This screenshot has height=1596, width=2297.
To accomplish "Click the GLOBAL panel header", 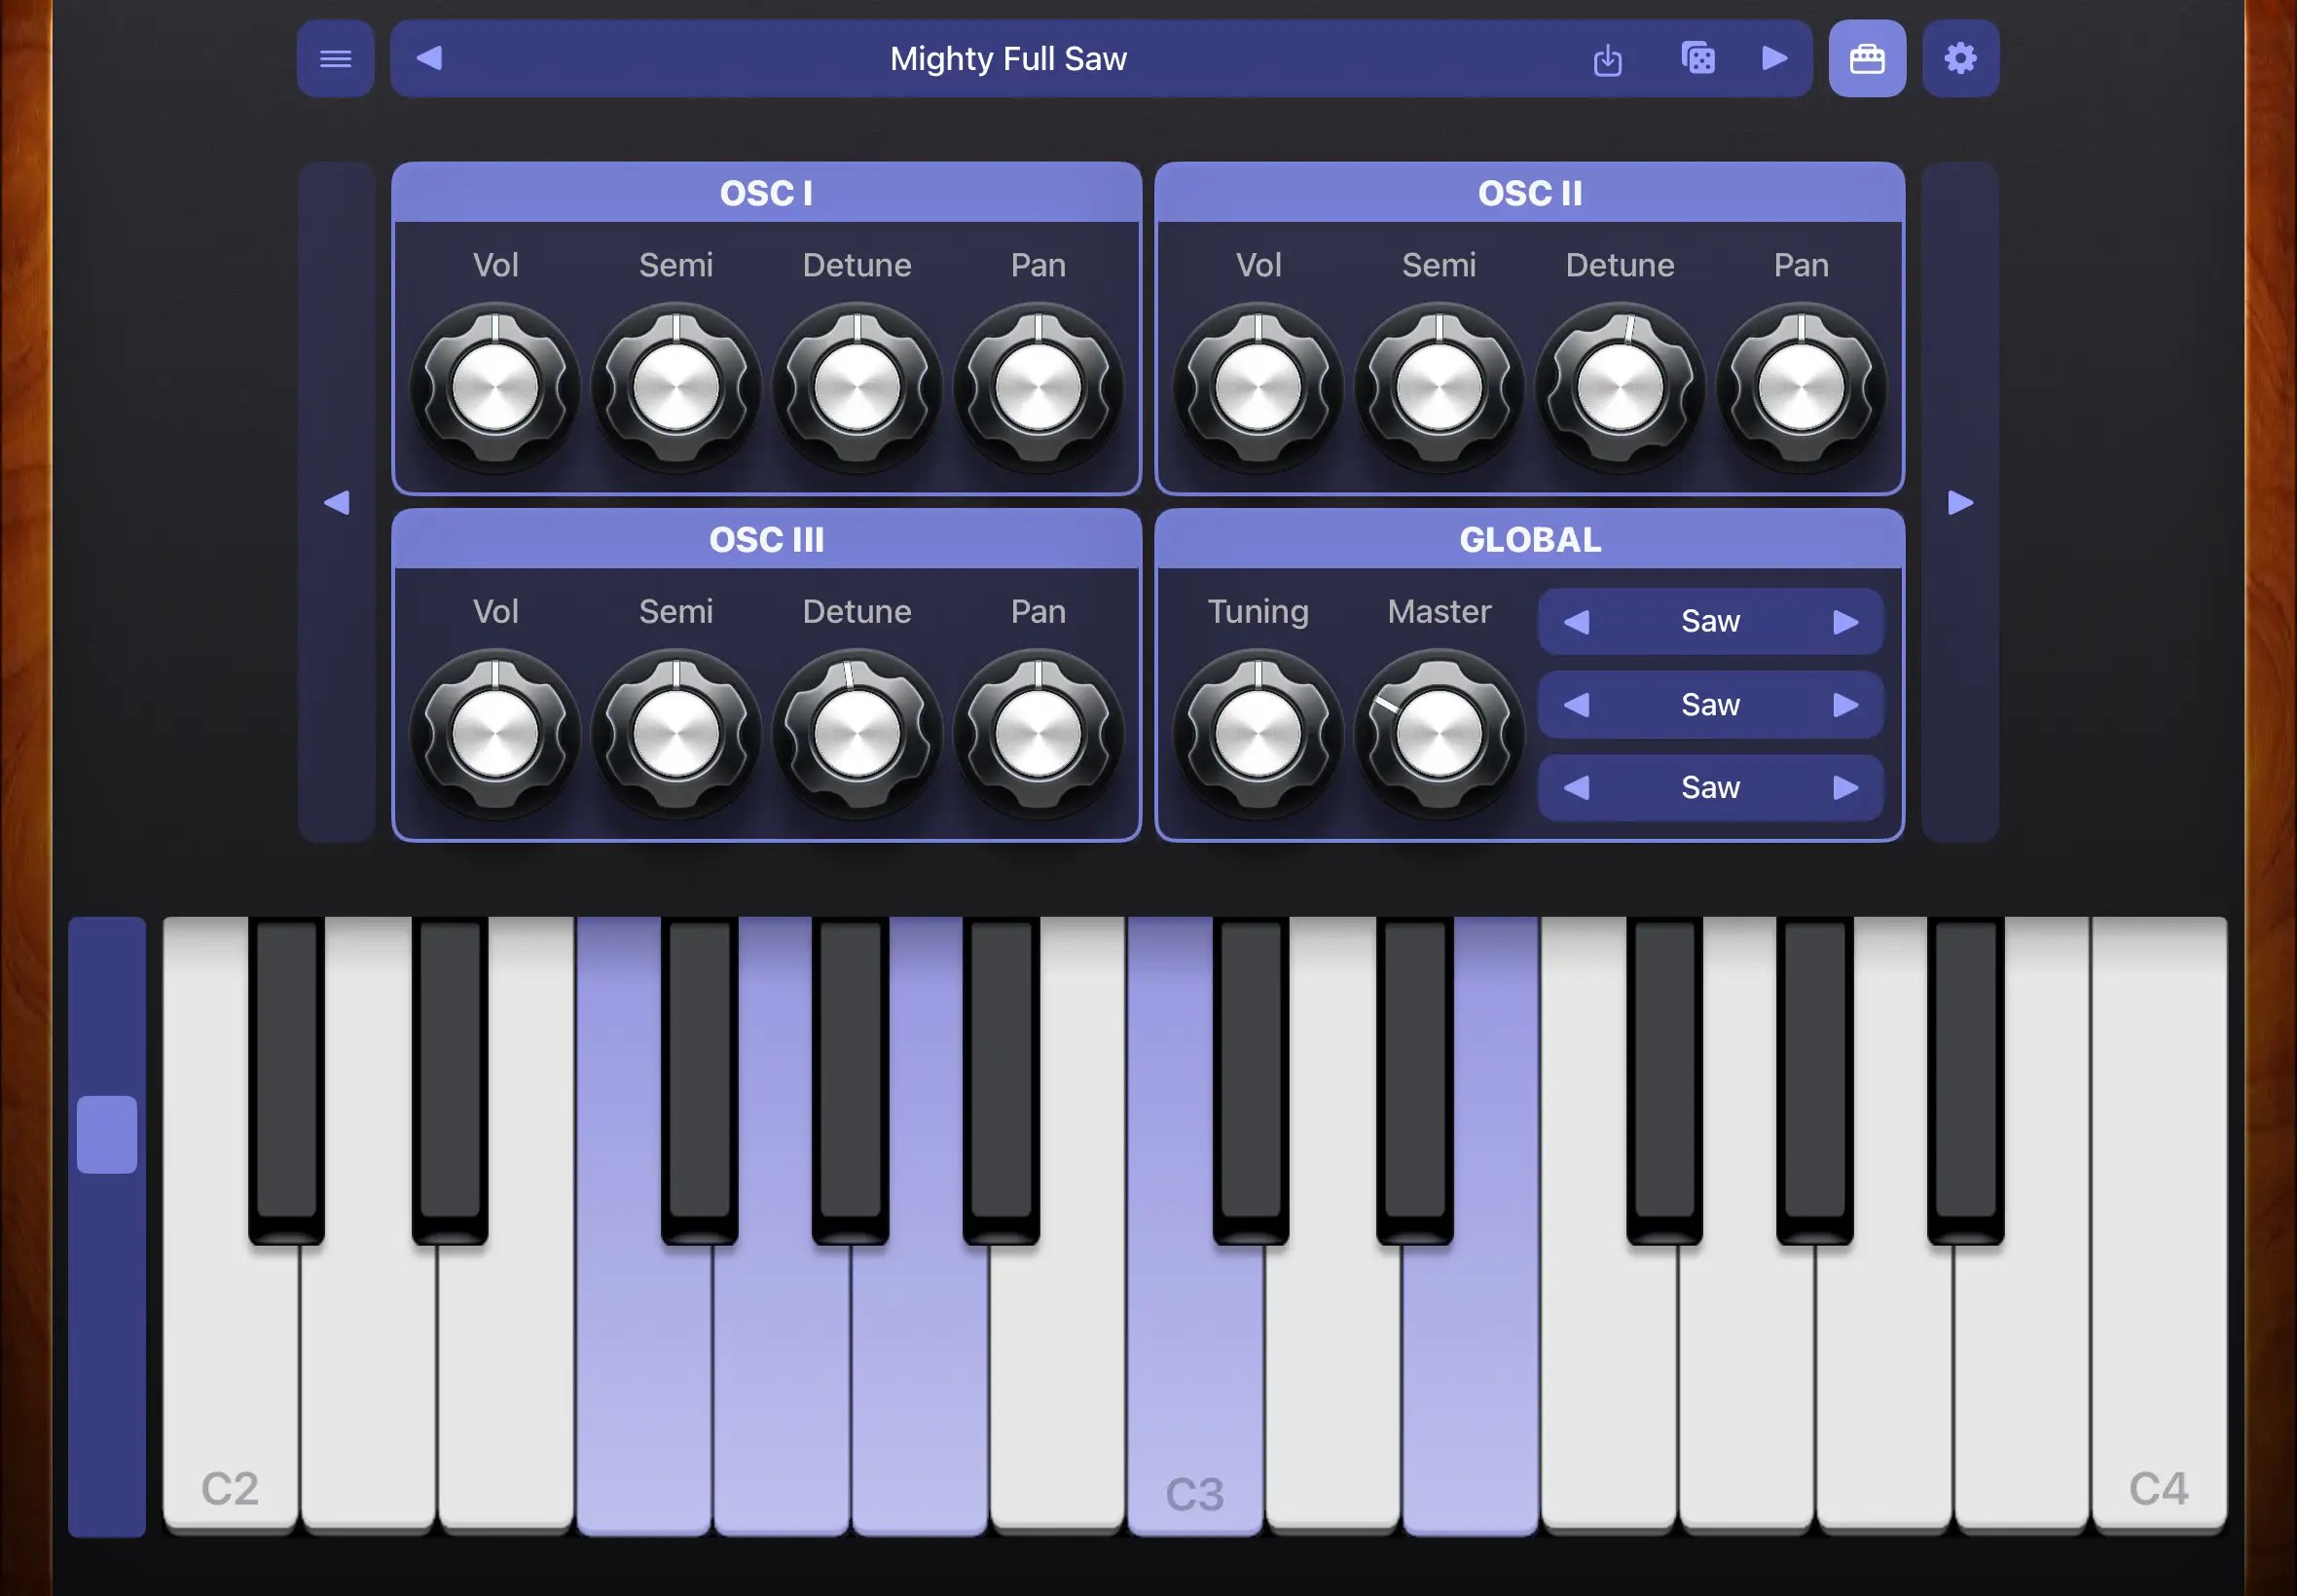I will coord(1530,540).
